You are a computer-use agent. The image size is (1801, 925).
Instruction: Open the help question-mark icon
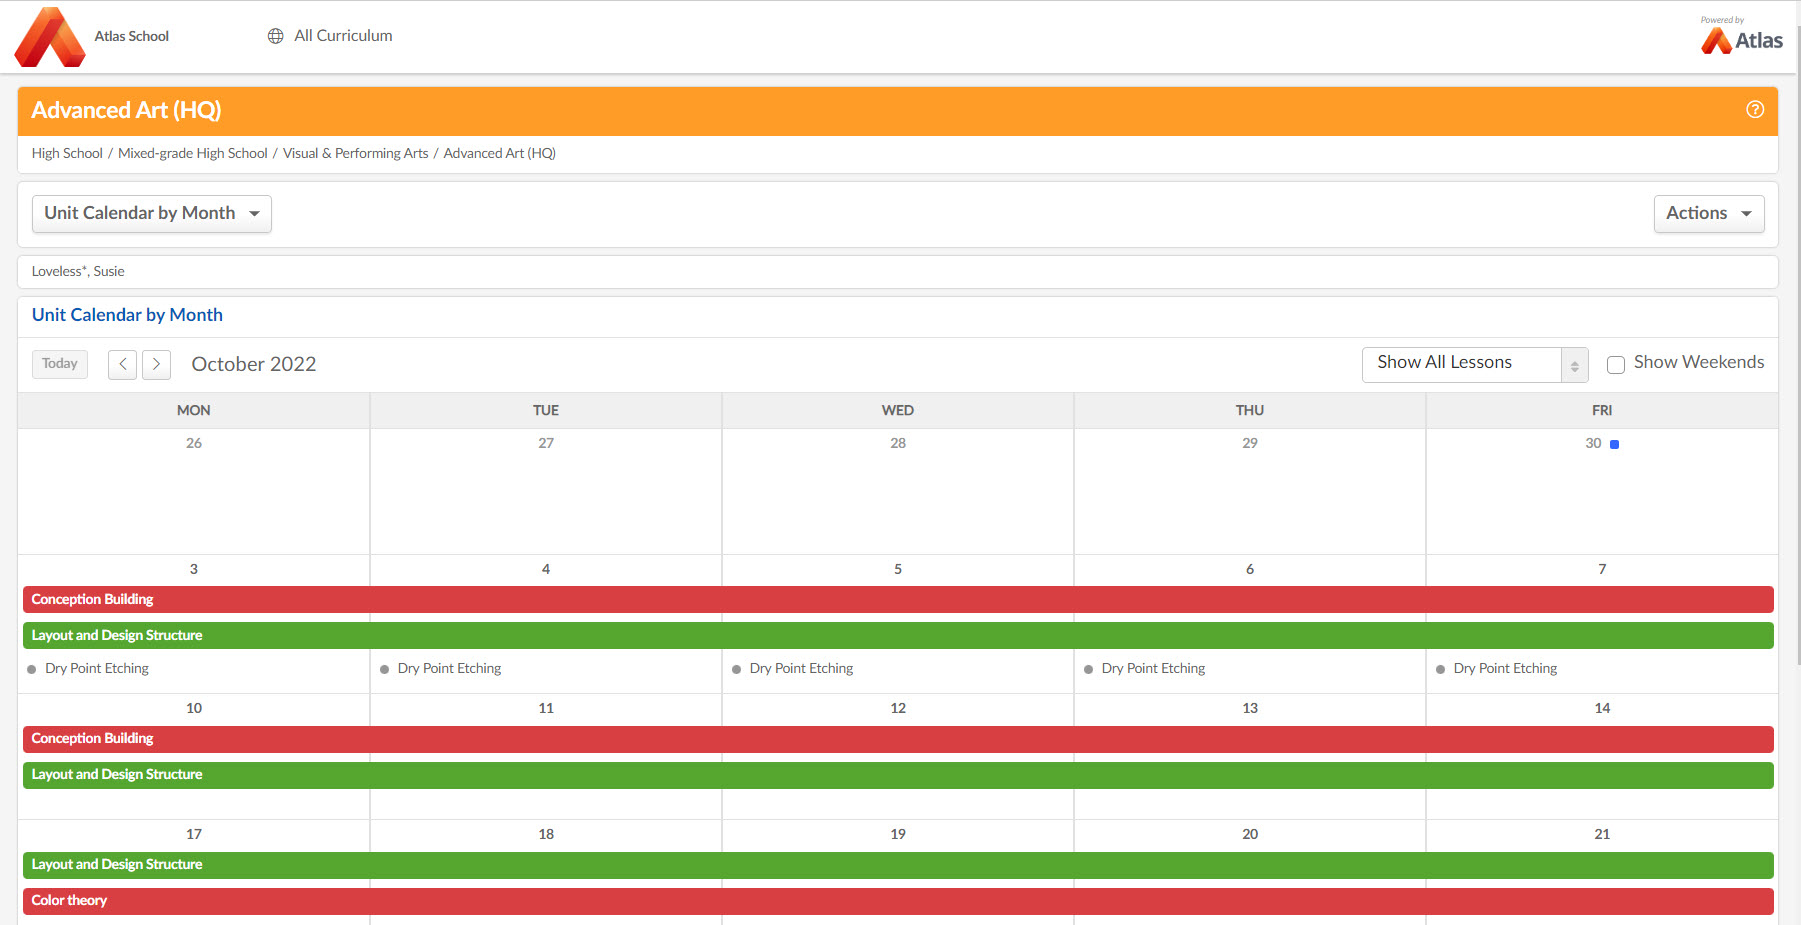pos(1755,110)
